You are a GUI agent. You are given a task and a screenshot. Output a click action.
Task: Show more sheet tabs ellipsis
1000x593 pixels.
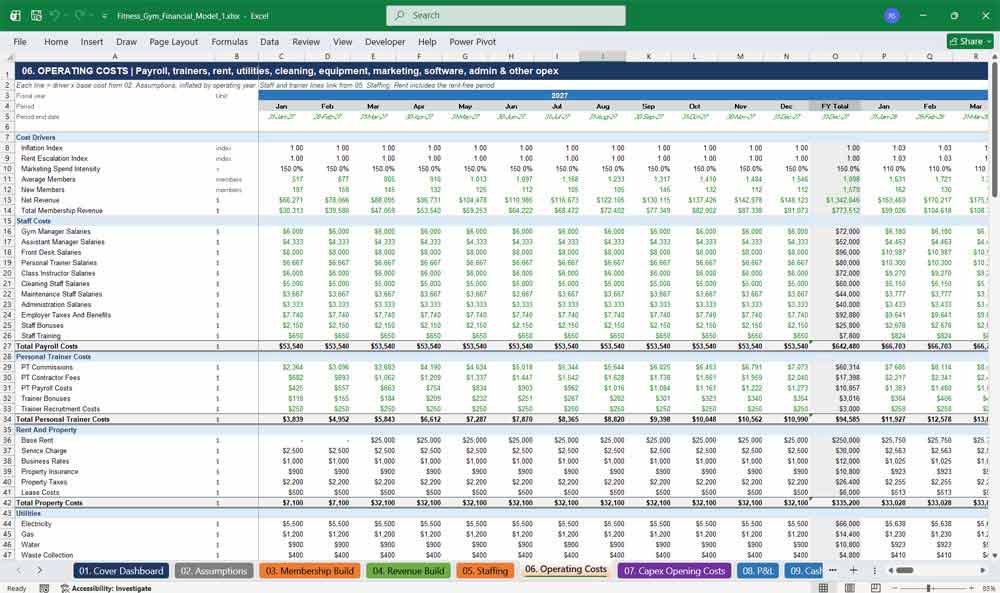[x=832, y=571]
